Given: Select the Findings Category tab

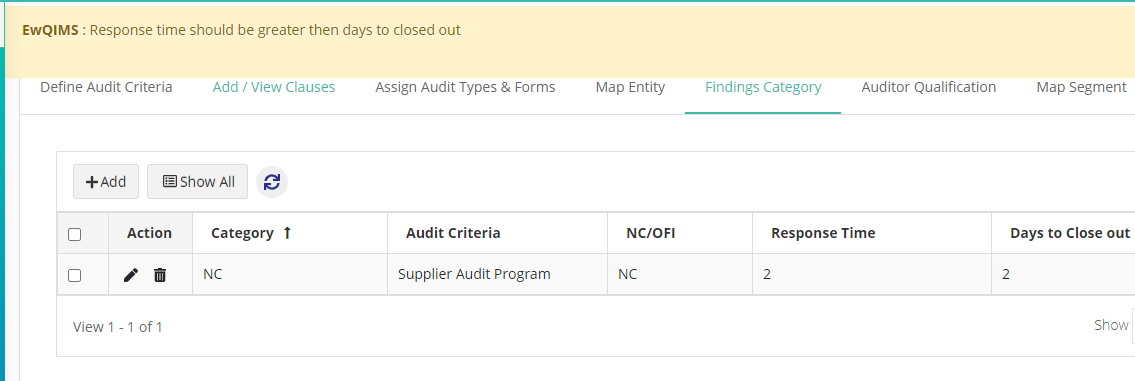Looking at the screenshot, I should click(x=763, y=87).
